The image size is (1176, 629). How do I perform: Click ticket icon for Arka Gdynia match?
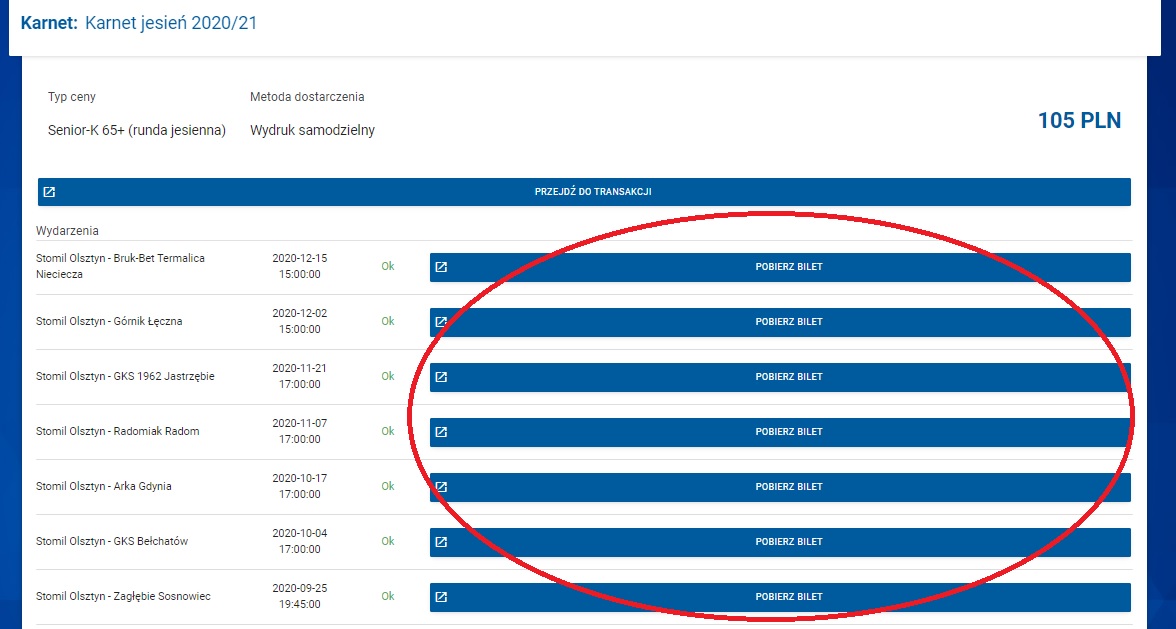tap(441, 487)
